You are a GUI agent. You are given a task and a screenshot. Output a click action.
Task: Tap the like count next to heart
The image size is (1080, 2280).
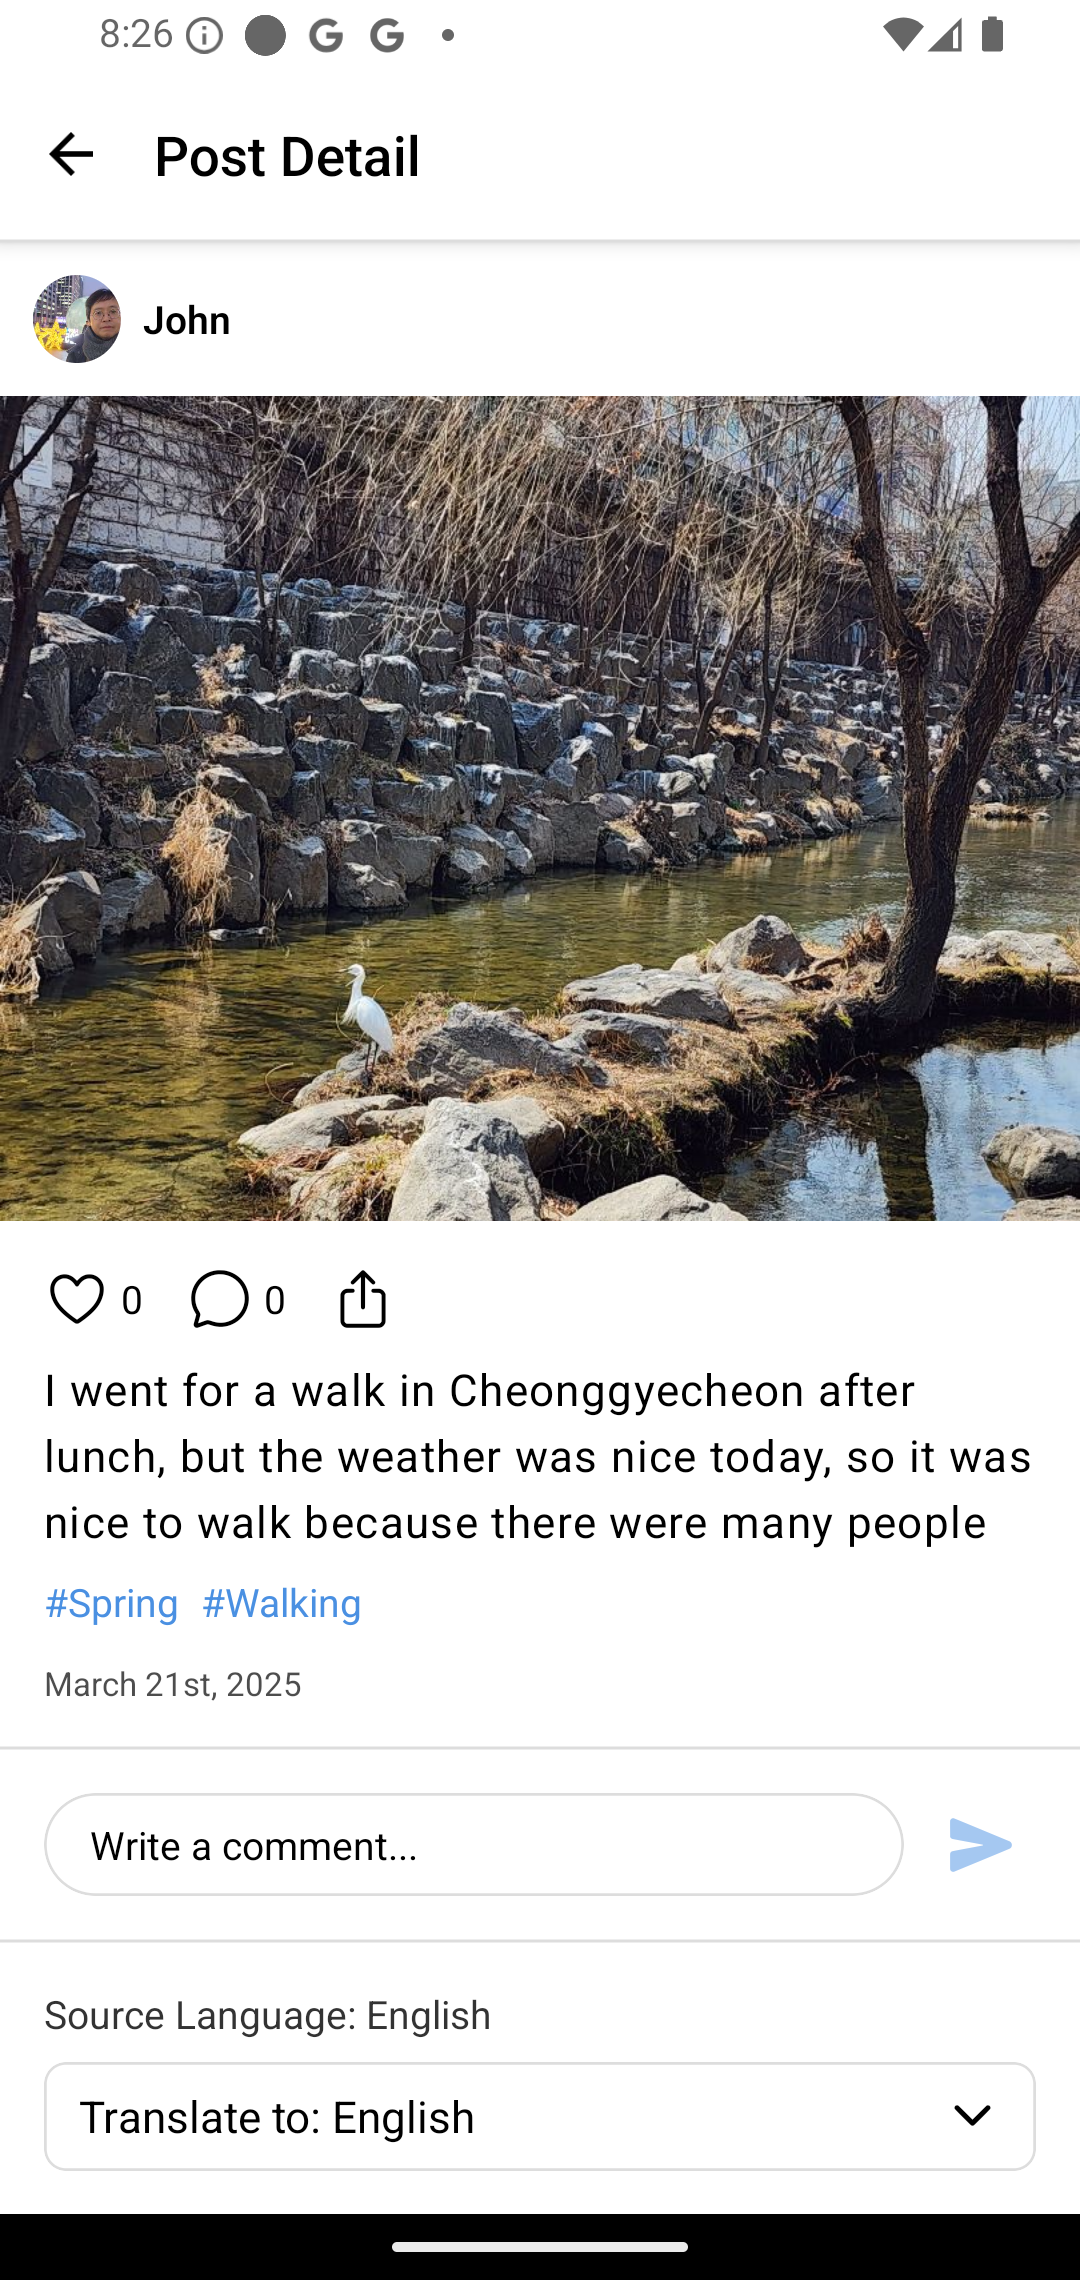131,1300
